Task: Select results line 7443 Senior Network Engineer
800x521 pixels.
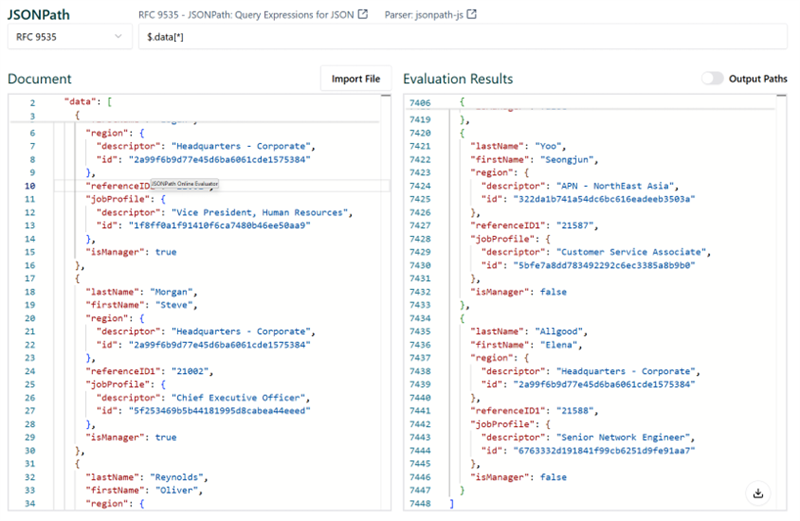Action: click(x=588, y=437)
